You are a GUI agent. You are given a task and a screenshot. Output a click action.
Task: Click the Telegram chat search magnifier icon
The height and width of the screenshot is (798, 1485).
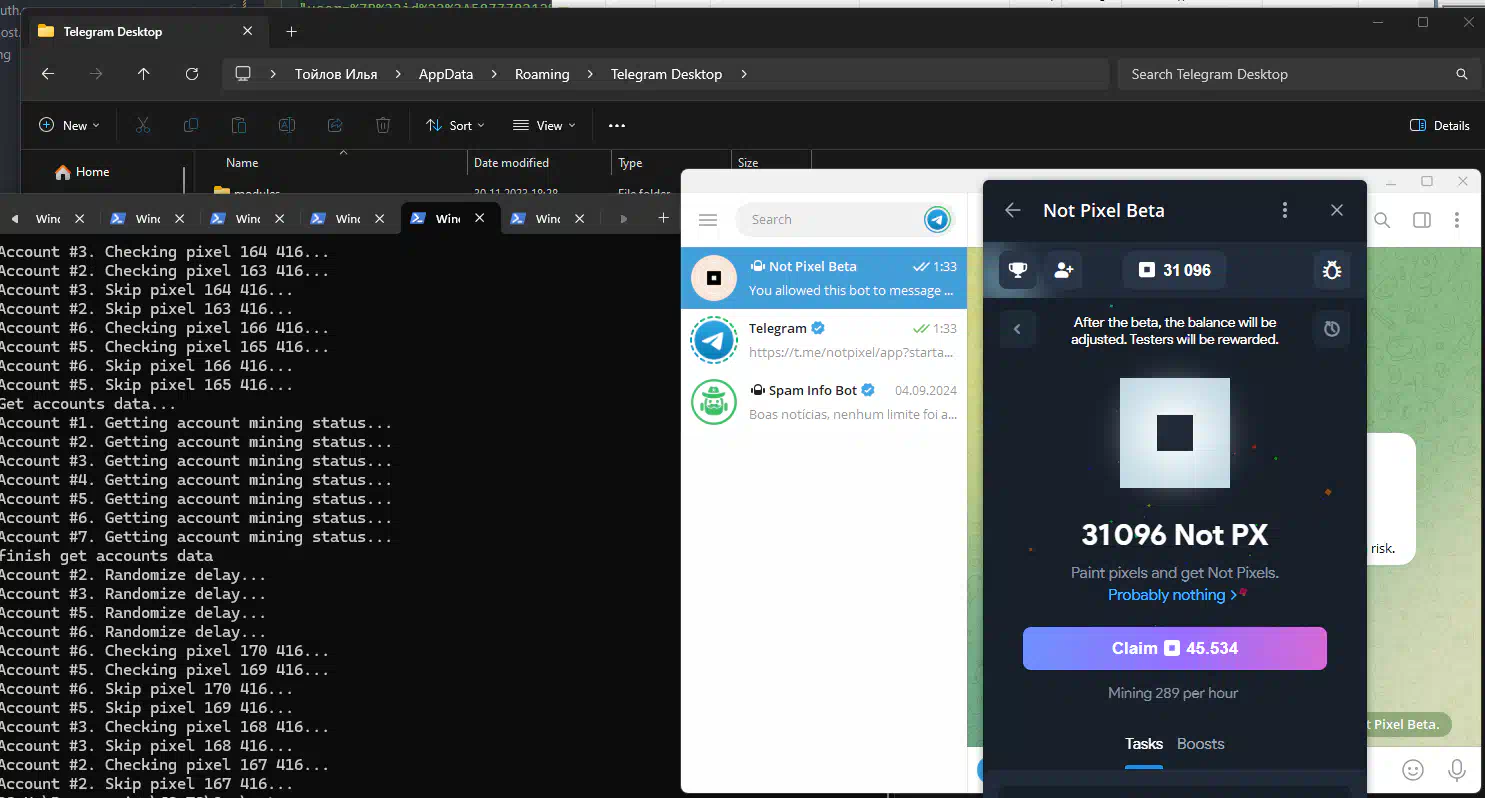[1382, 220]
